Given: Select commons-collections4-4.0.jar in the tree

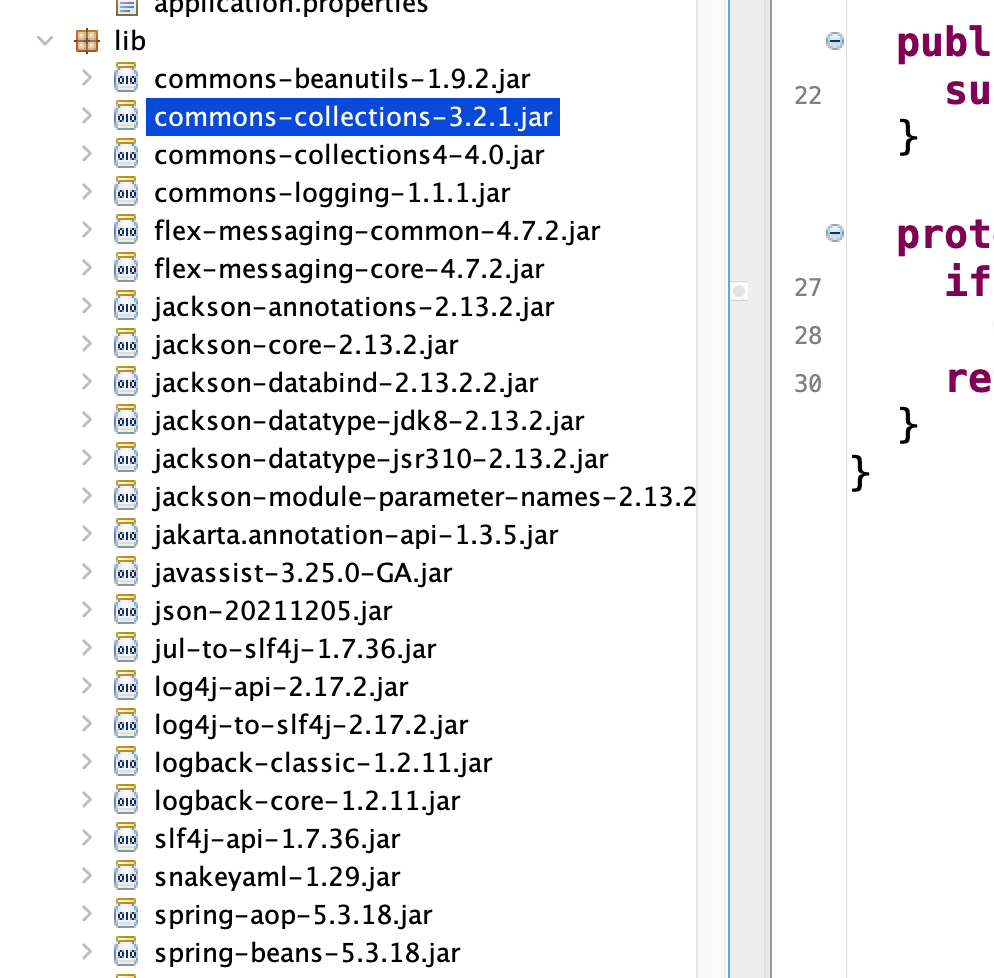Looking at the screenshot, I should (x=349, y=155).
